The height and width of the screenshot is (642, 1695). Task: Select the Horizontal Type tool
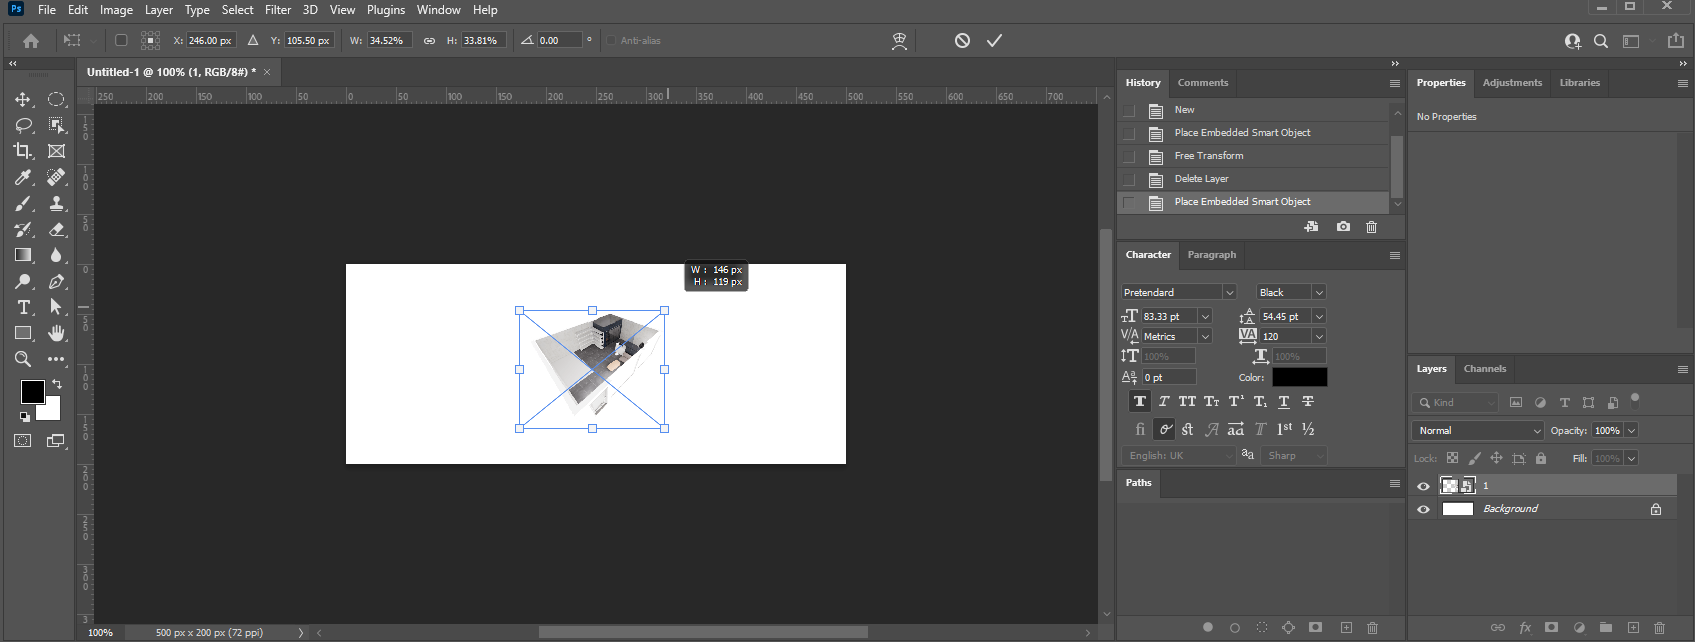(22, 307)
